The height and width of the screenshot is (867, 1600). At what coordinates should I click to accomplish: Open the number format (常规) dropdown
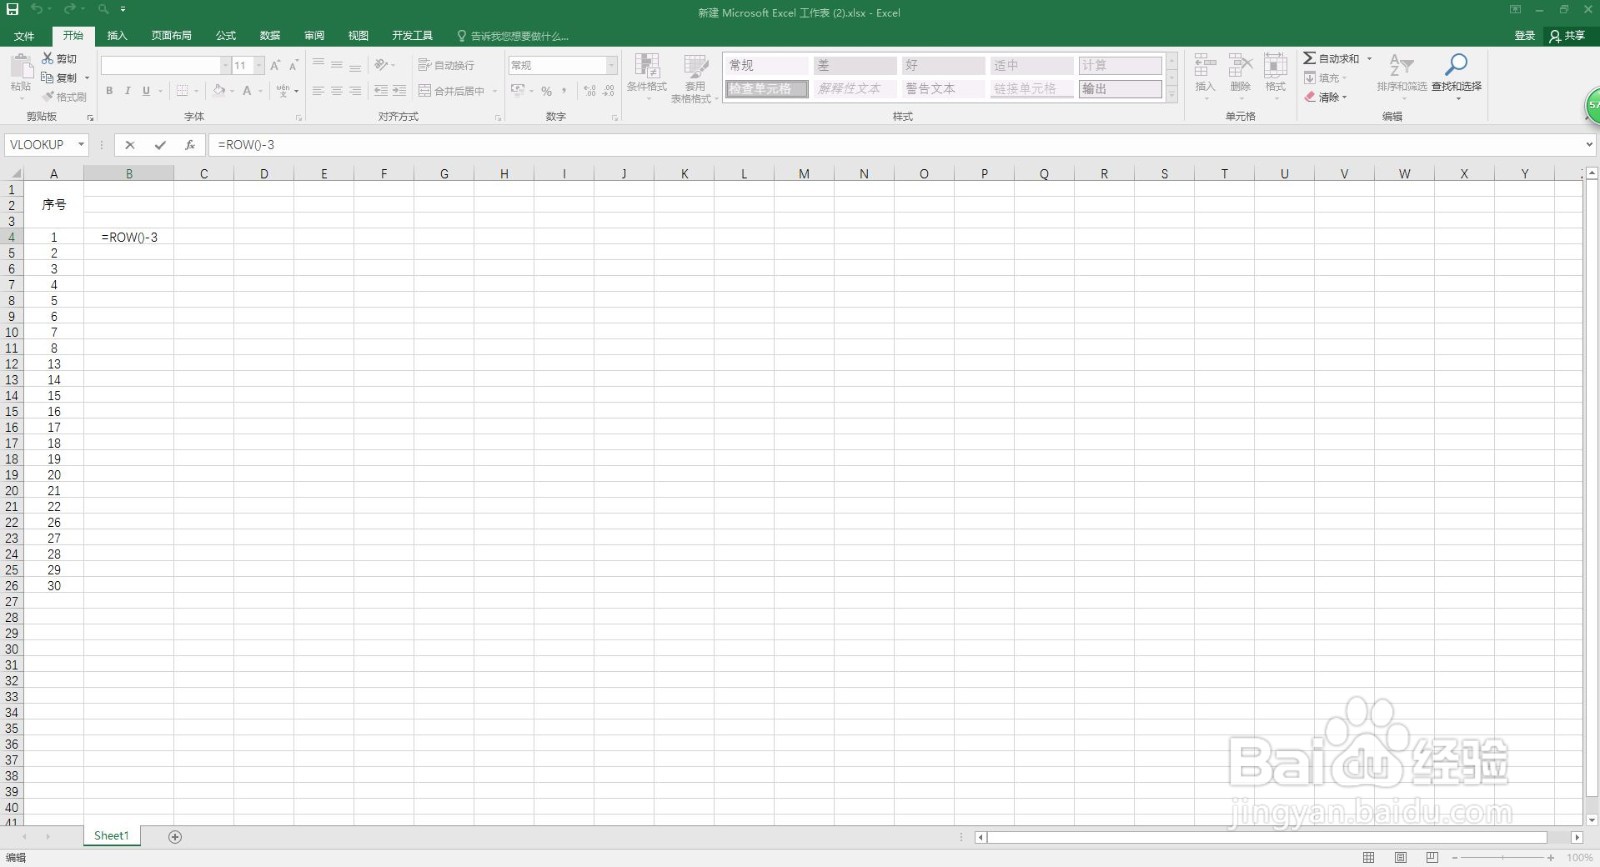coord(612,65)
